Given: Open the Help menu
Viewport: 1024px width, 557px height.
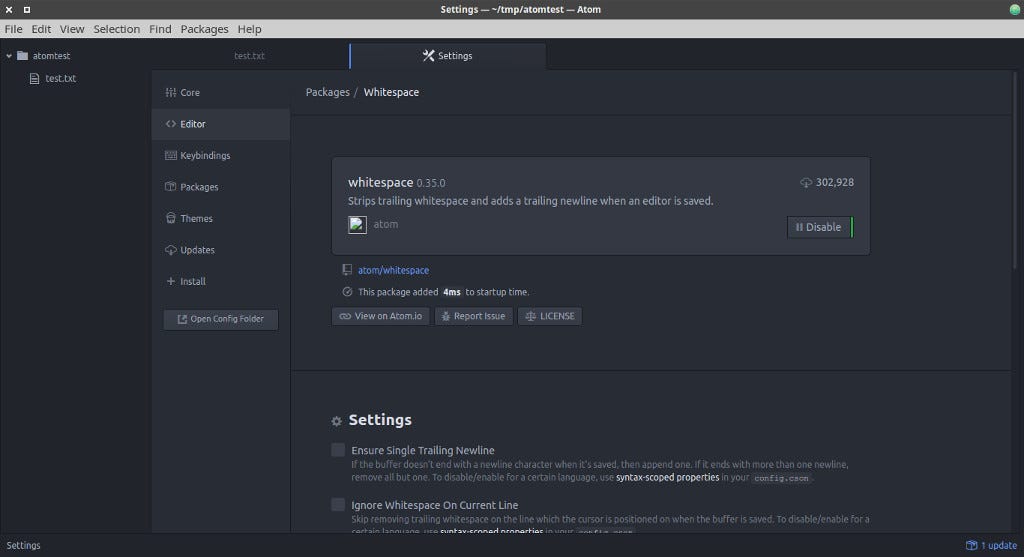Looking at the screenshot, I should point(249,29).
